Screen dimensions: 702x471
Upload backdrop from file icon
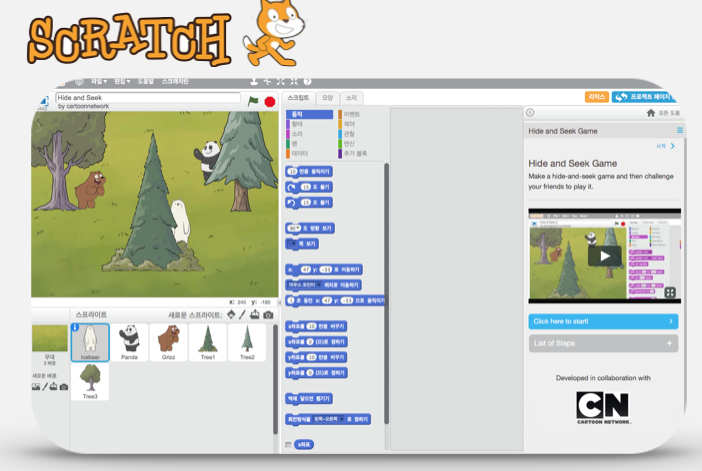(x=53, y=386)
